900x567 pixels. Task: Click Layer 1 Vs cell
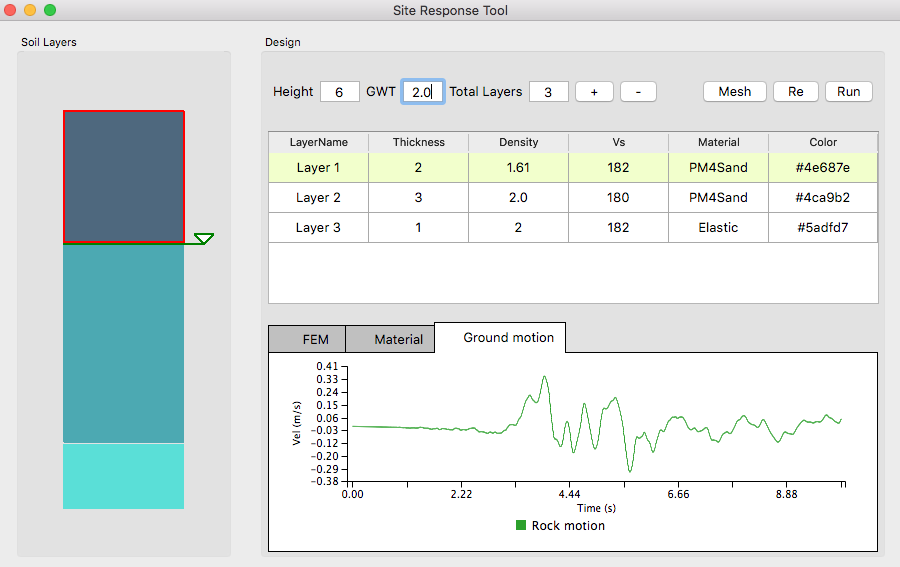[x=618, y=168]
